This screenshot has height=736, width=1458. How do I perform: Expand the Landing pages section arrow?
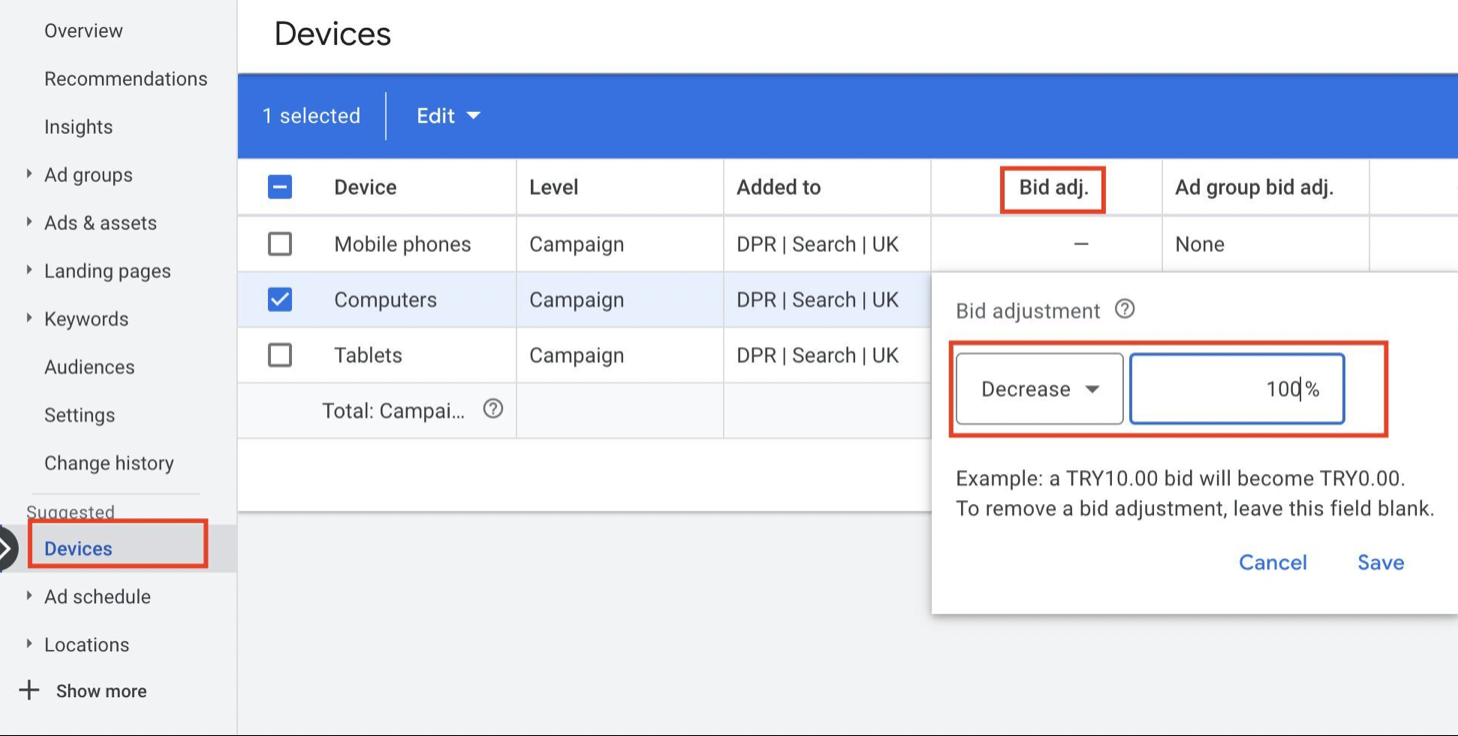(x=29, y=270)
